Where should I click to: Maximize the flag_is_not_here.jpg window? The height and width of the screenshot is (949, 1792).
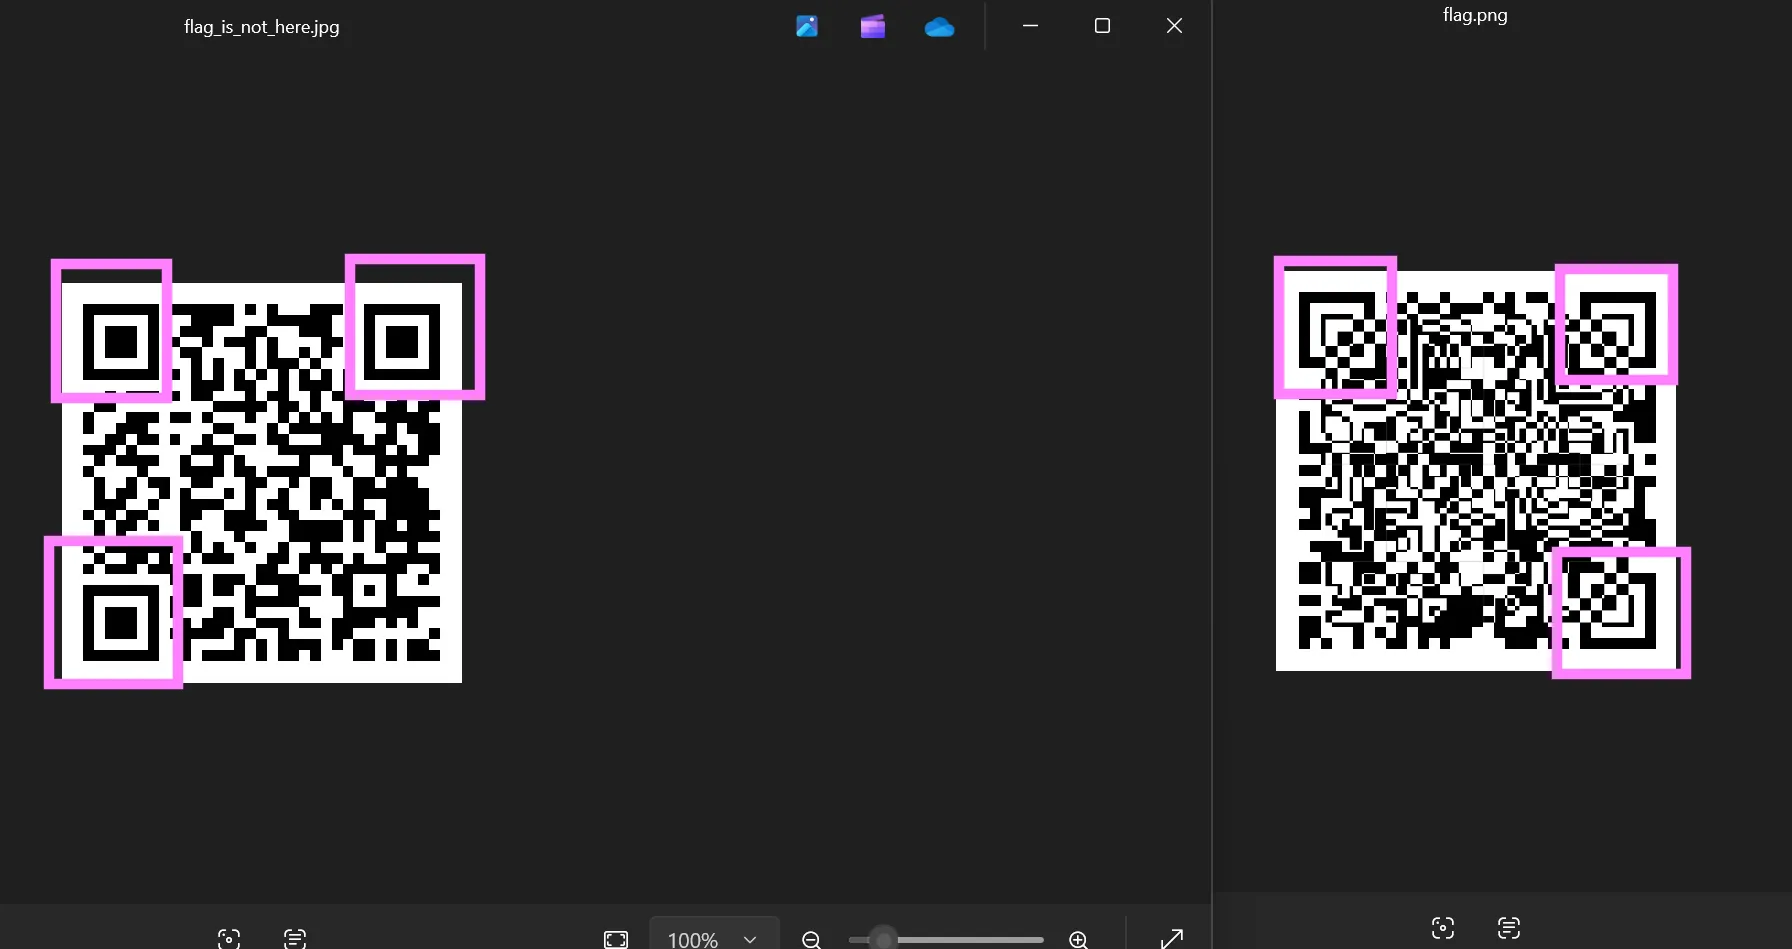[x=1102, y=26]
